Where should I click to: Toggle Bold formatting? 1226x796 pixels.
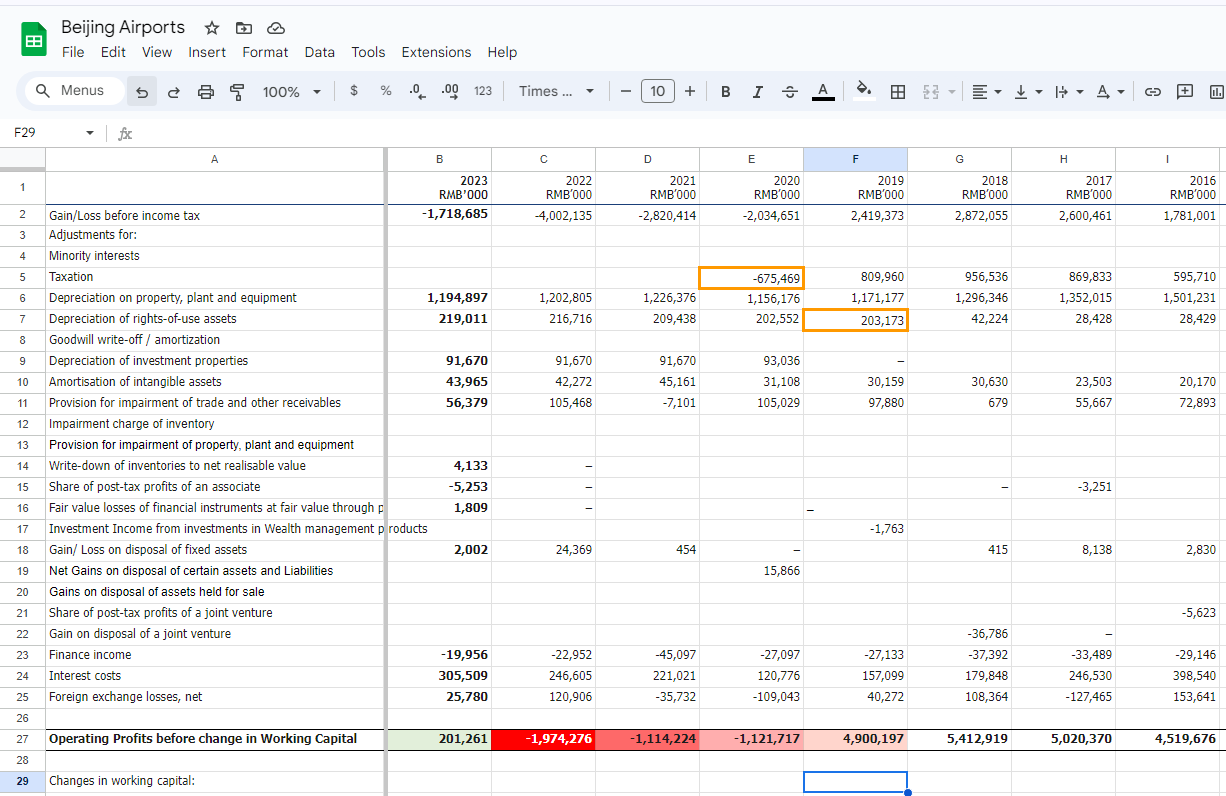click(x=725, y=91)
